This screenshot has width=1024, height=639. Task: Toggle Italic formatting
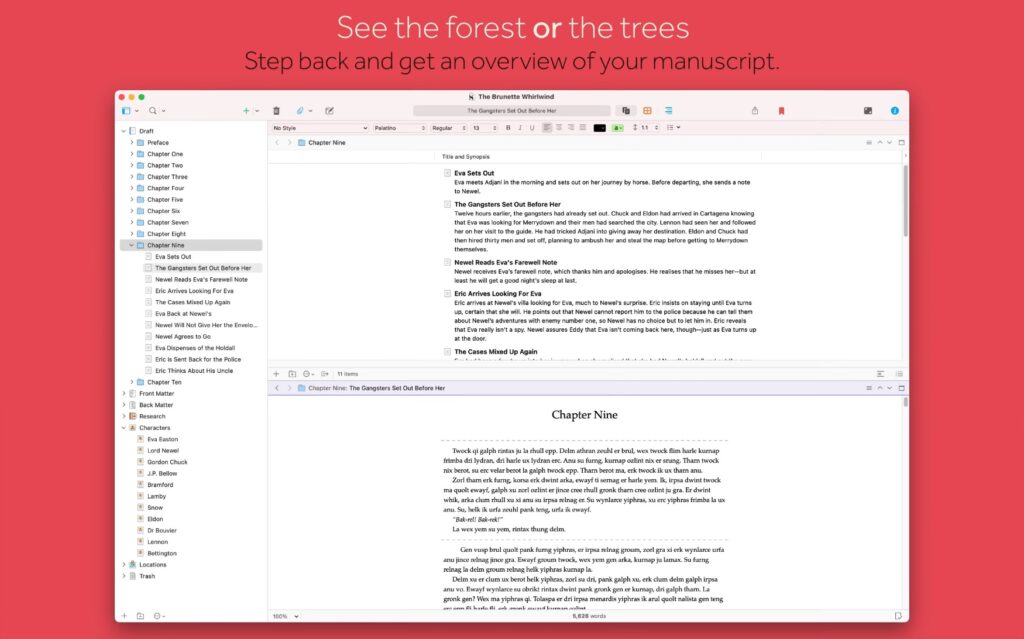pyautogui.click(x=518, y=128)
